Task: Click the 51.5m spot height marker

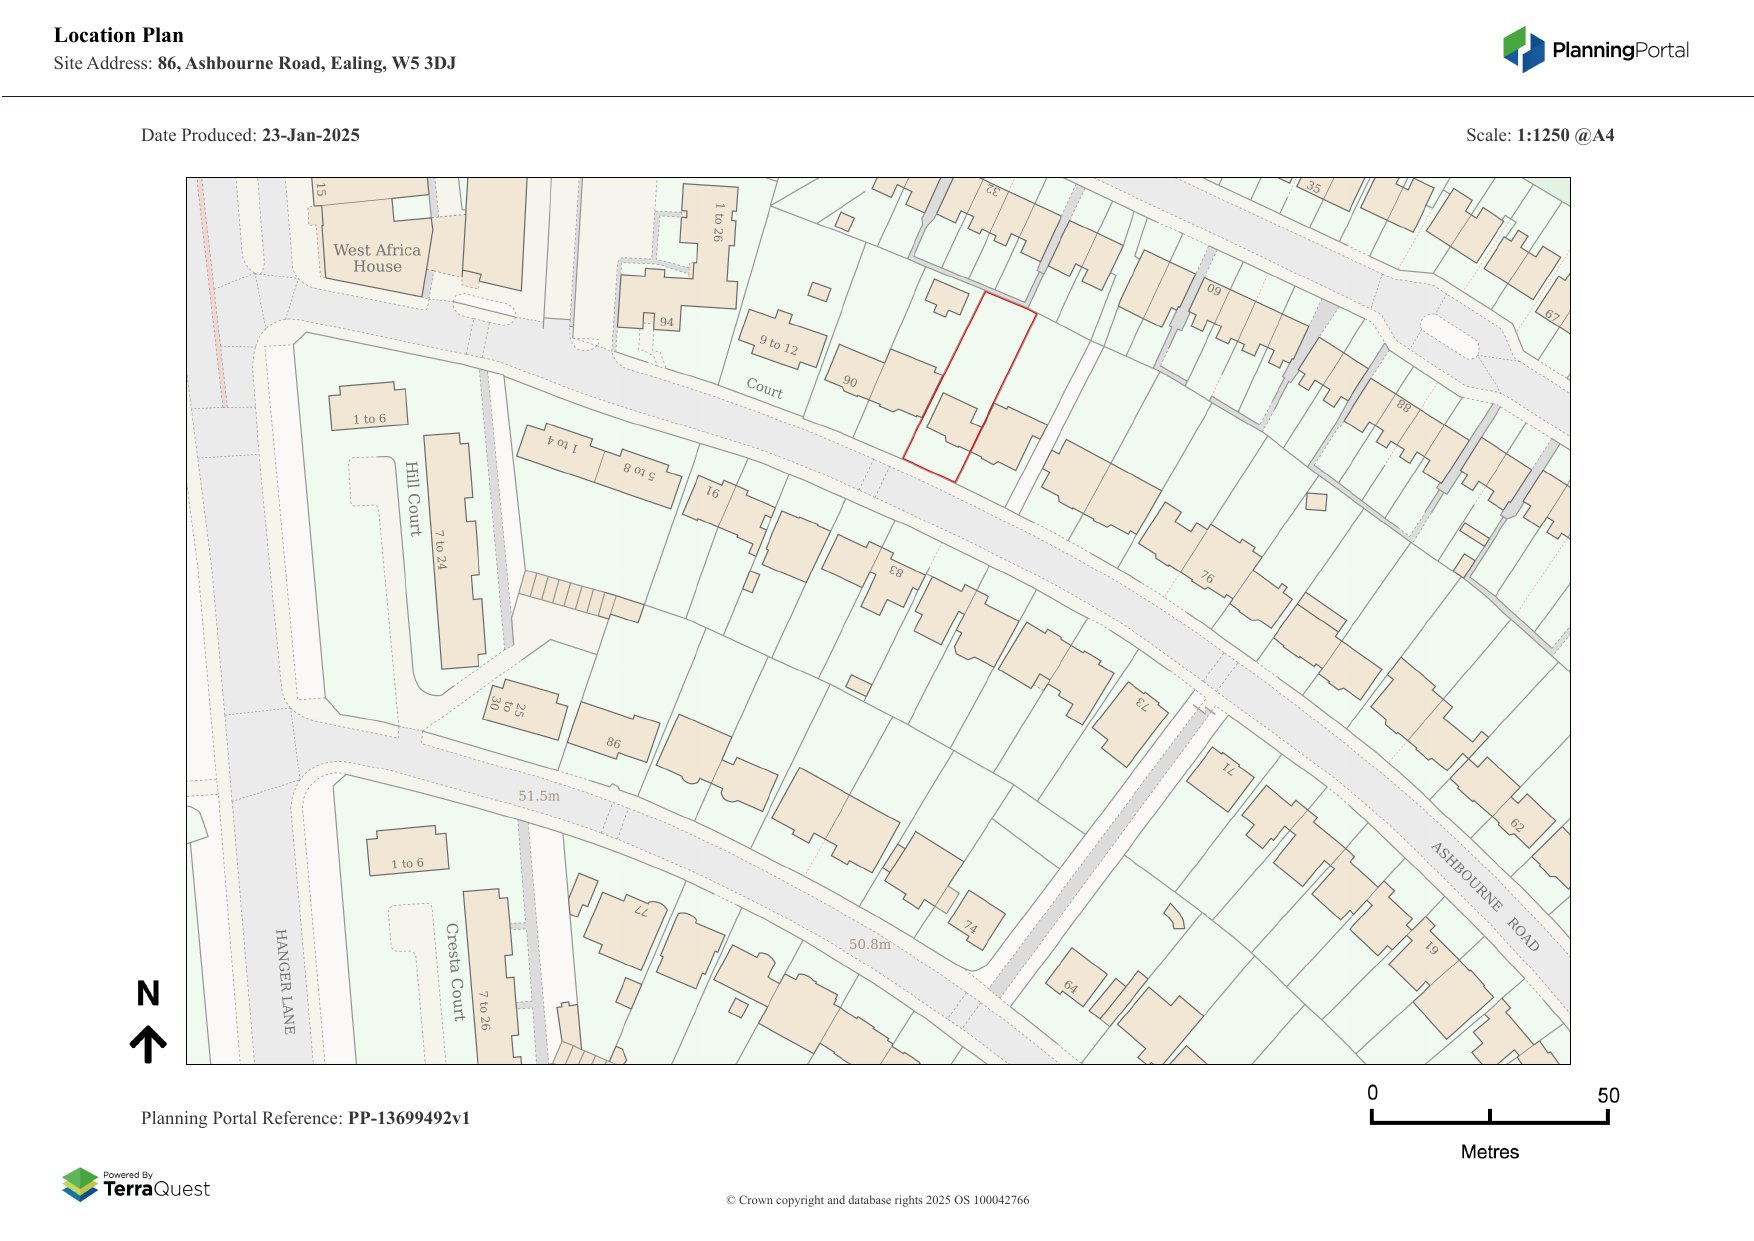Action: pyautogui.click(x=539, y=796)
